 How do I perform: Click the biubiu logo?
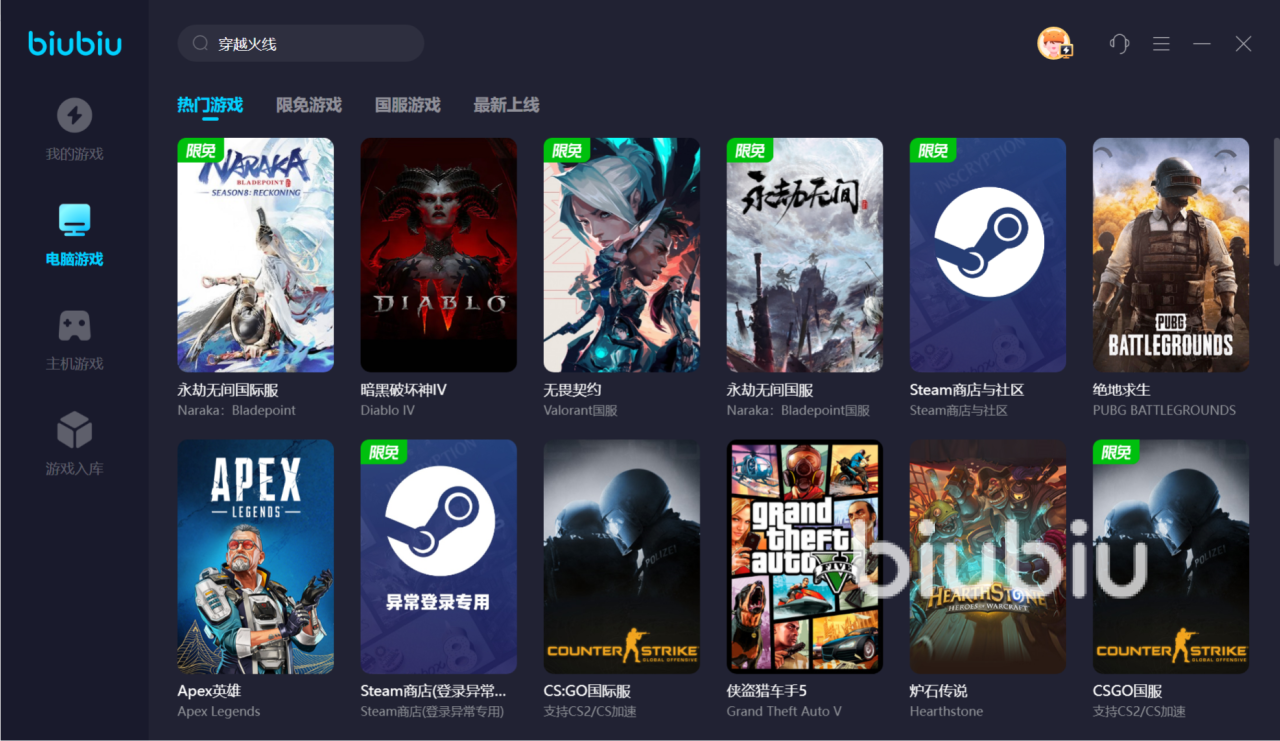pos(75,43)
